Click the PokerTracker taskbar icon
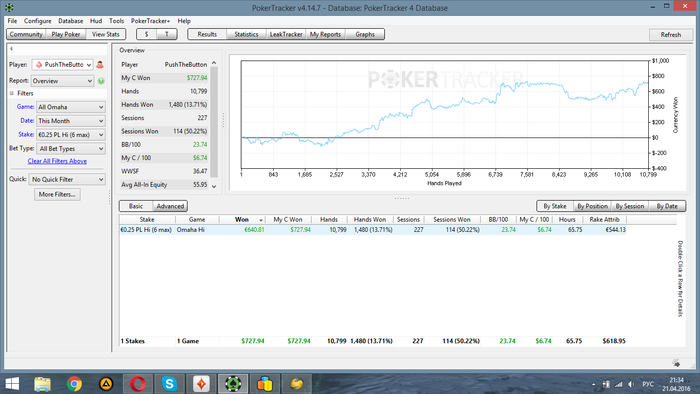Image resolution: width=700 pixels, height=394 pixels. (x=233, y=384)
